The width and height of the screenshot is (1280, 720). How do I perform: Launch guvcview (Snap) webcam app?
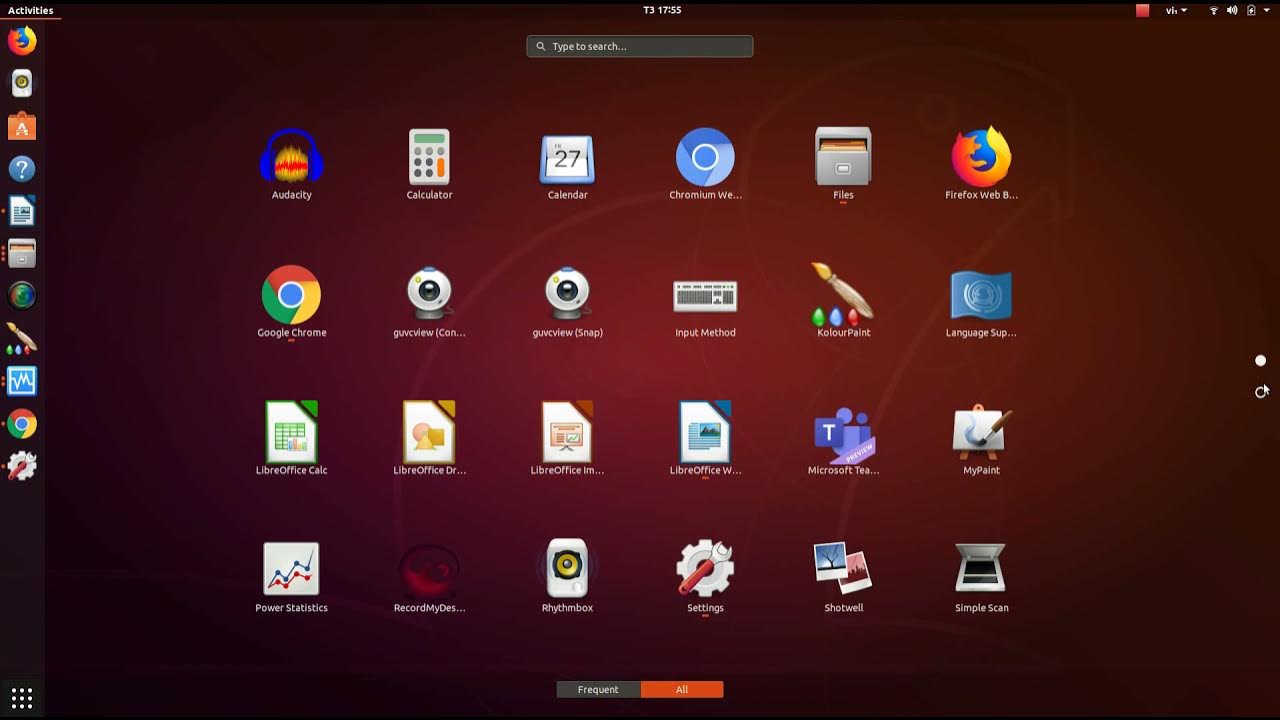click(567, 301)
